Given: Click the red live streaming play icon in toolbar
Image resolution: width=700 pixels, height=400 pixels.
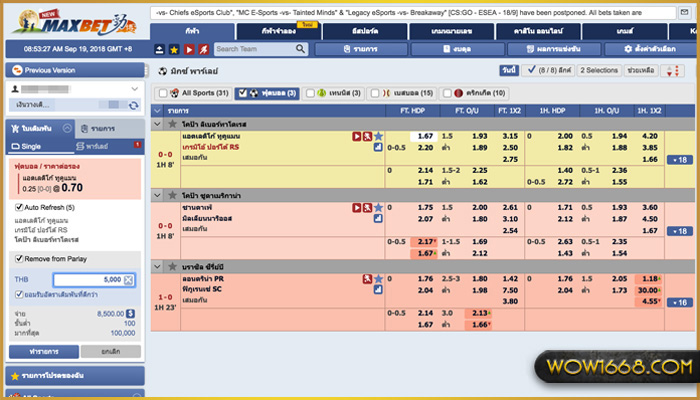Looking at the screenshot, I should 189,49.
